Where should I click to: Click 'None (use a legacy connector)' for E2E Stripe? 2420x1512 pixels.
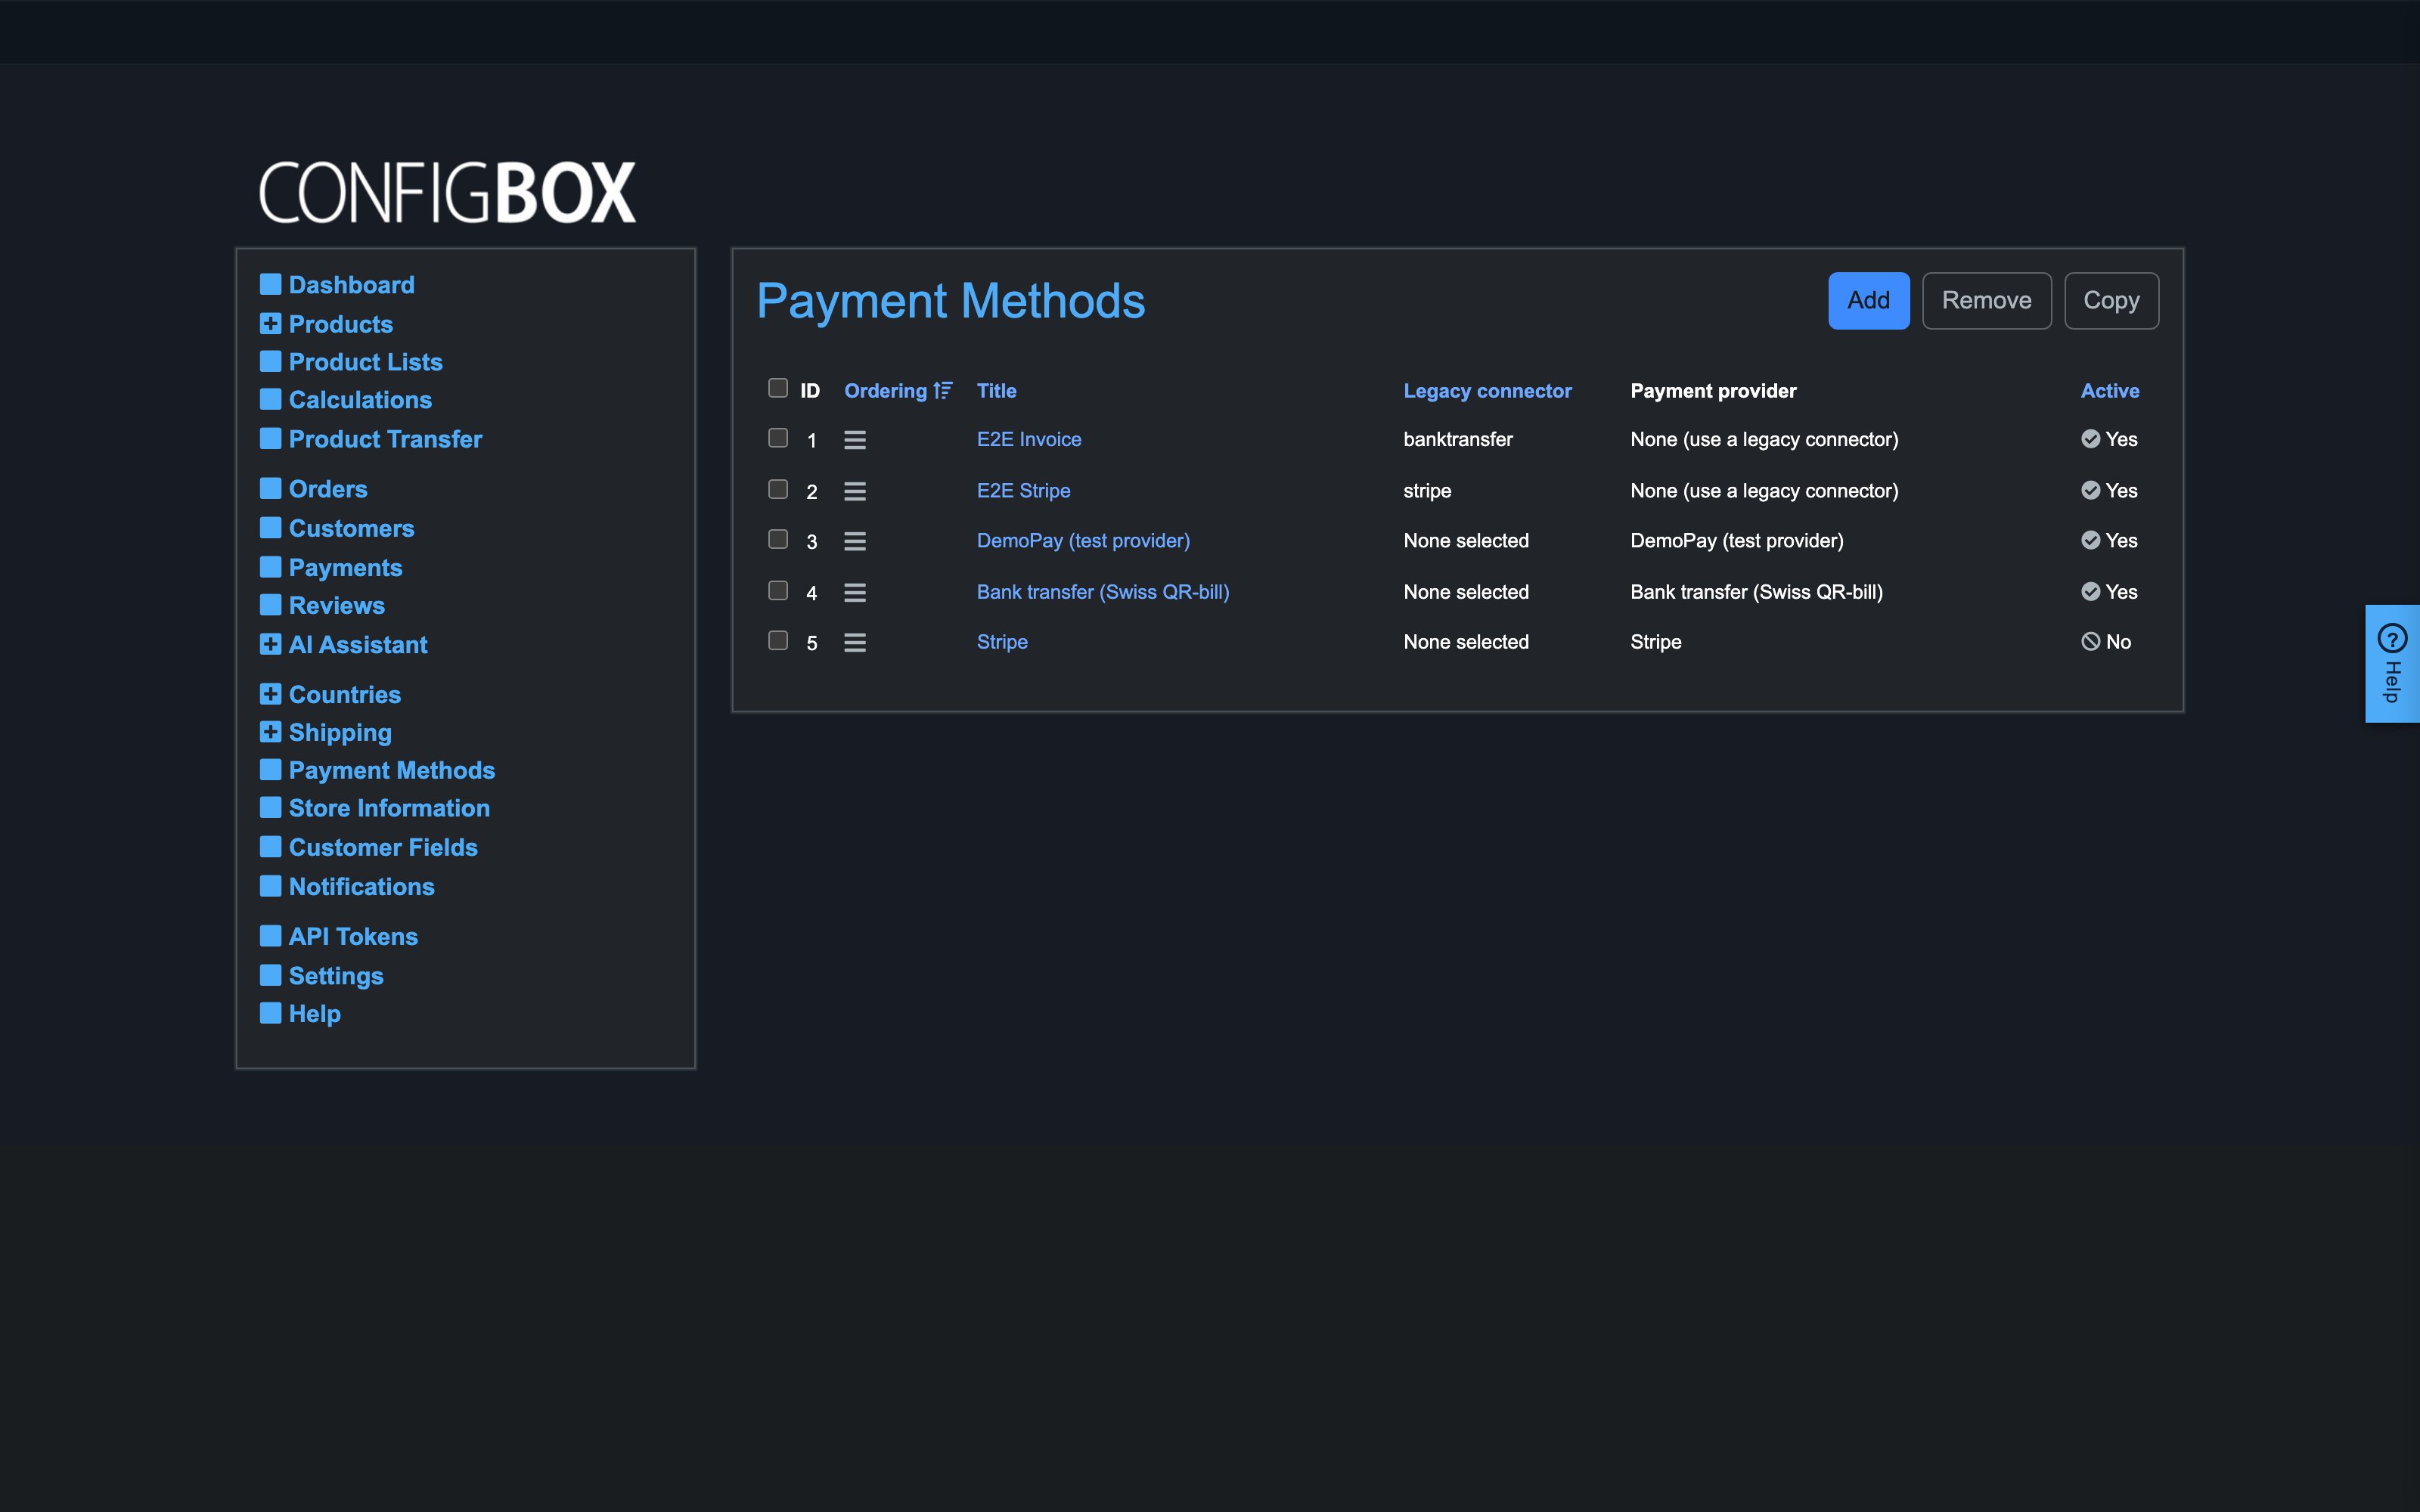coord(1764,491)
